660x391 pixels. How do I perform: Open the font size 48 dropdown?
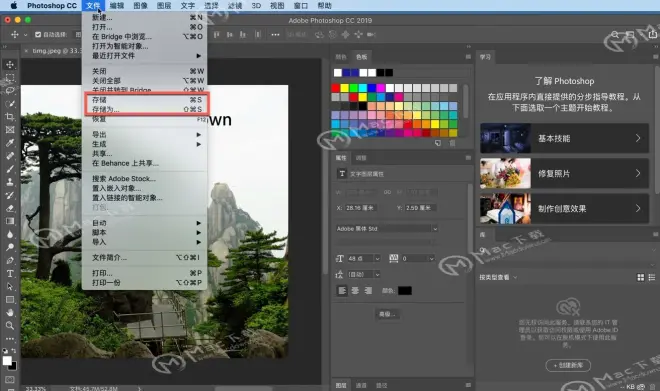(377, 258)
